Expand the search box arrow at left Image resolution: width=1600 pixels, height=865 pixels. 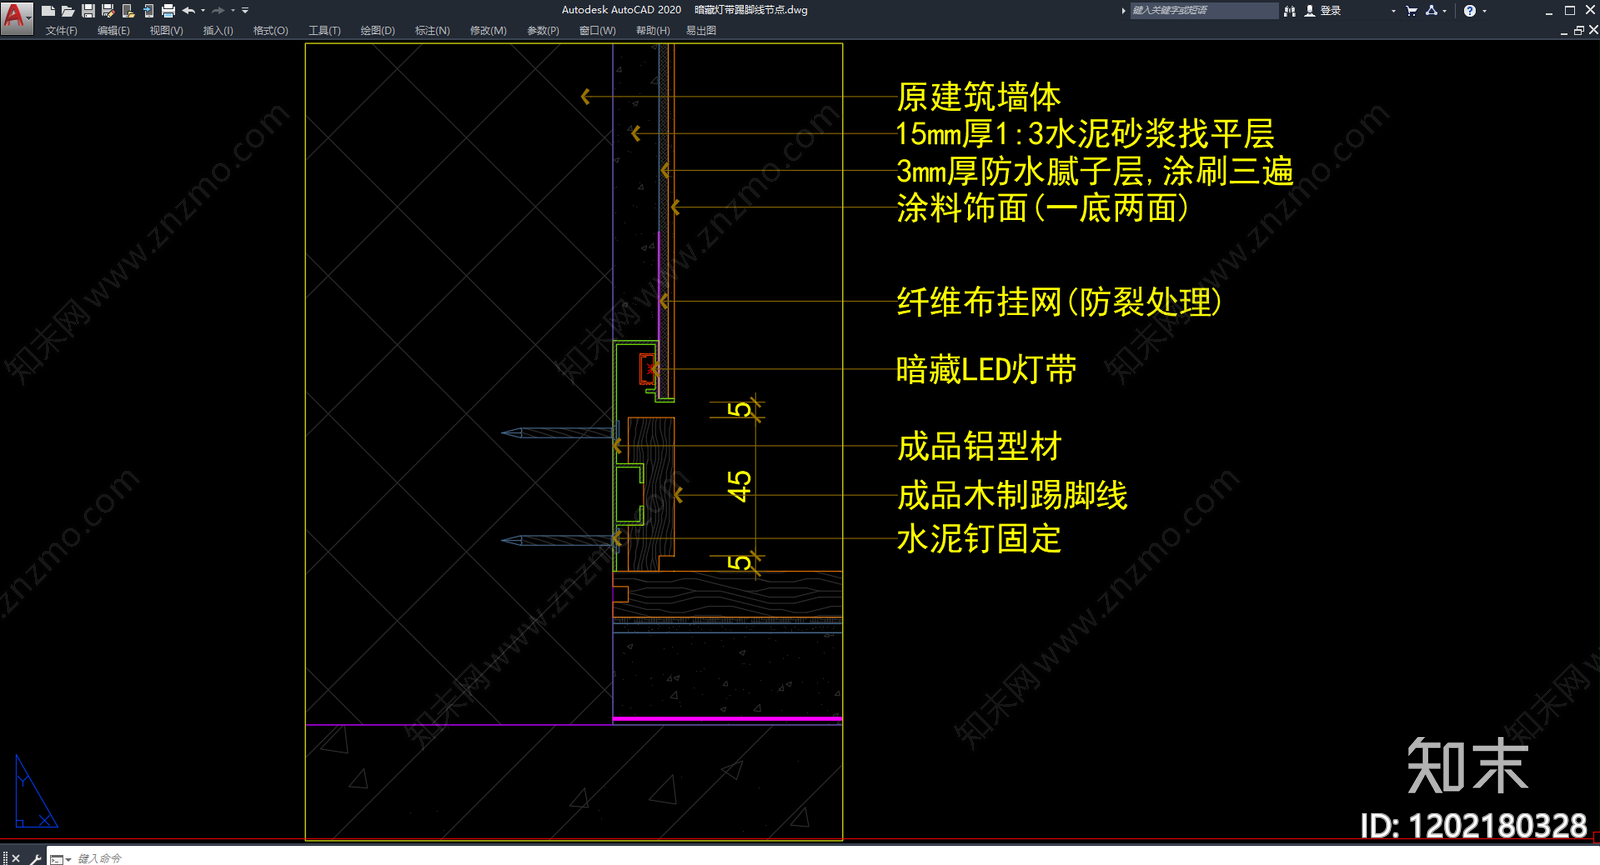coord(1123,11)
